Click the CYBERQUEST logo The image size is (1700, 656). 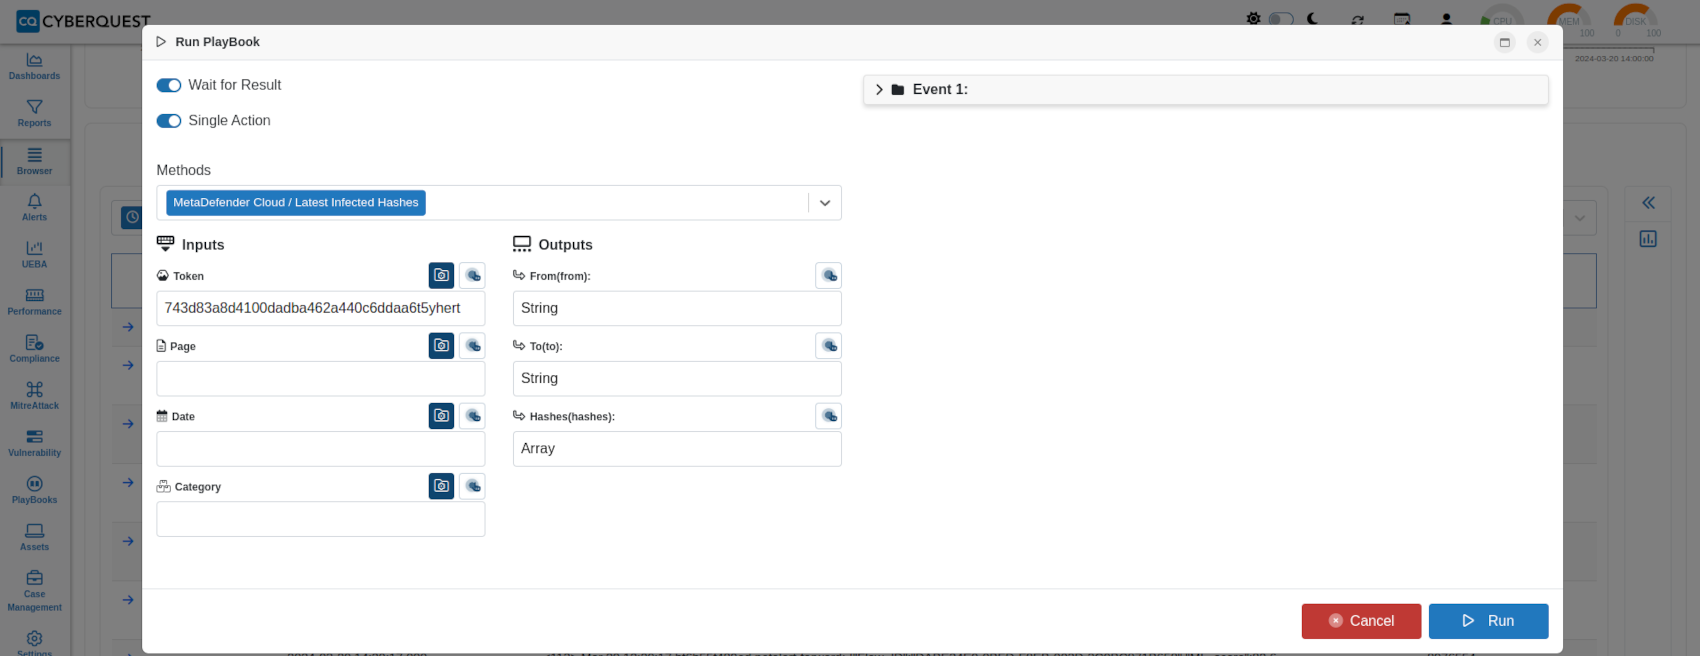tap(84, 21)
